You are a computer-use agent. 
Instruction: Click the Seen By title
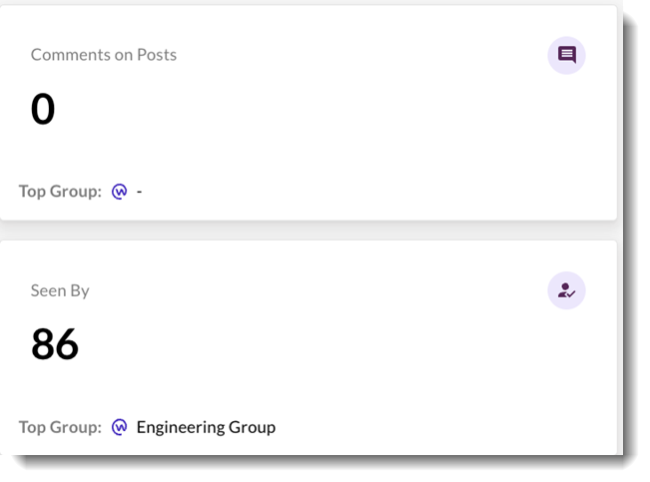(x=60, y=291)
